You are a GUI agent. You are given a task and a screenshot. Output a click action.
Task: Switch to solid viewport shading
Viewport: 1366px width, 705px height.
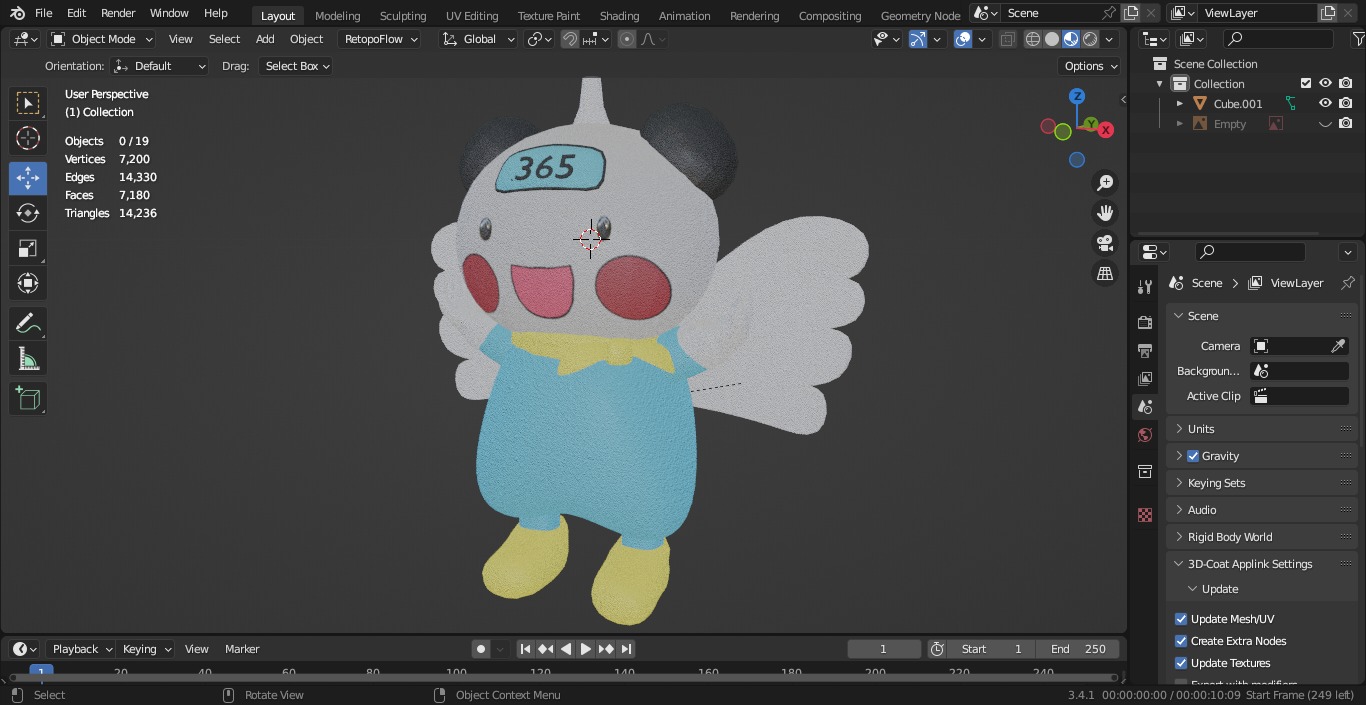1052,39
